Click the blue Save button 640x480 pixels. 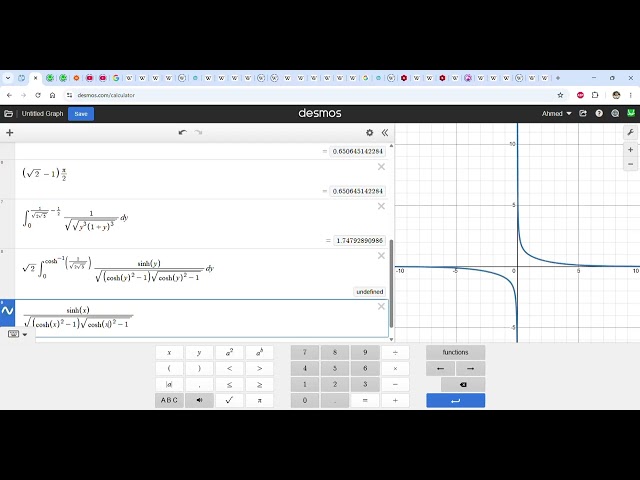[81, 114]
